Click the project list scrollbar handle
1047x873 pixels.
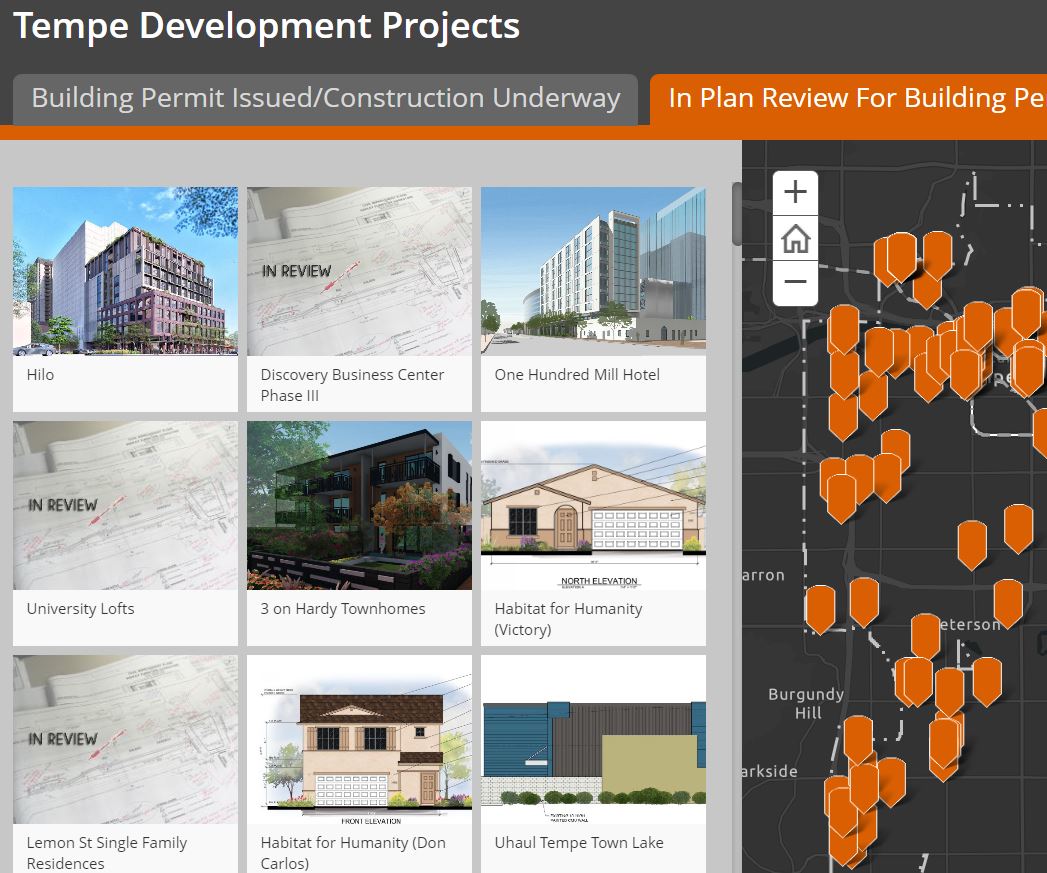point(738,213)
